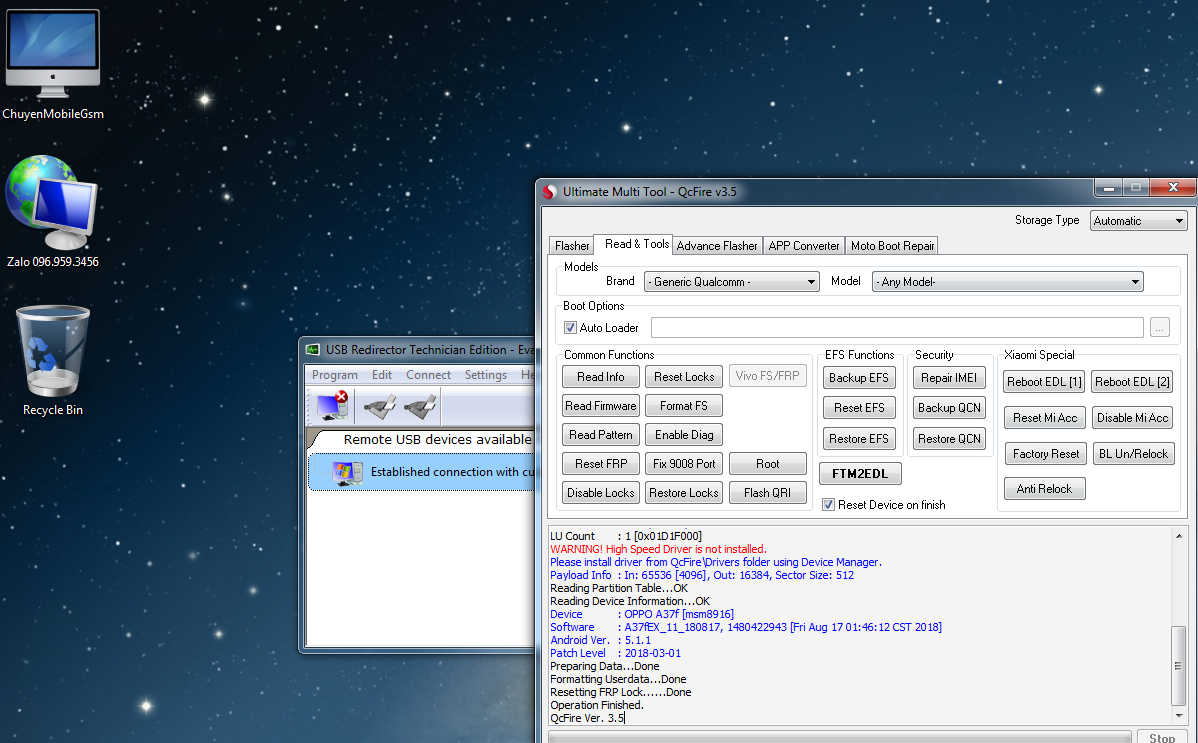
Task: Open the Model dropdown Any Model
Action: 1008,281
